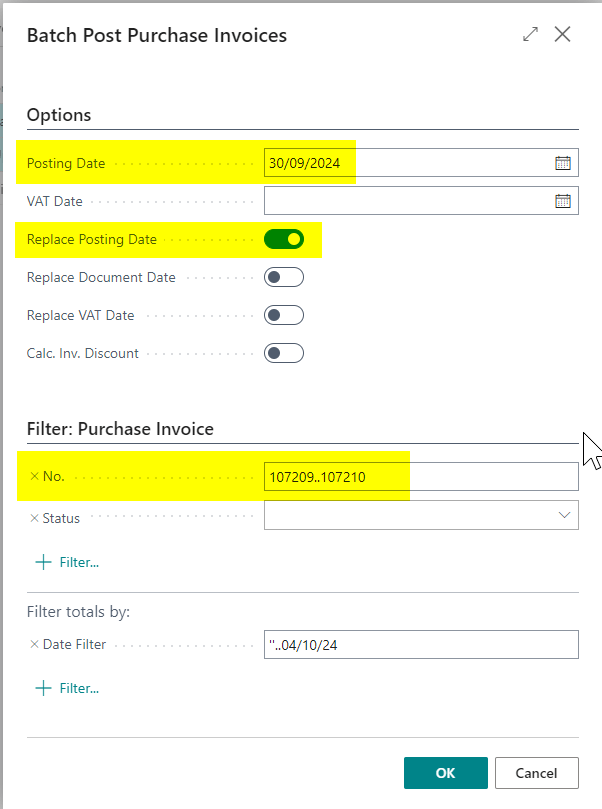Open the Posting Date calendar picker

pos(563,163)
